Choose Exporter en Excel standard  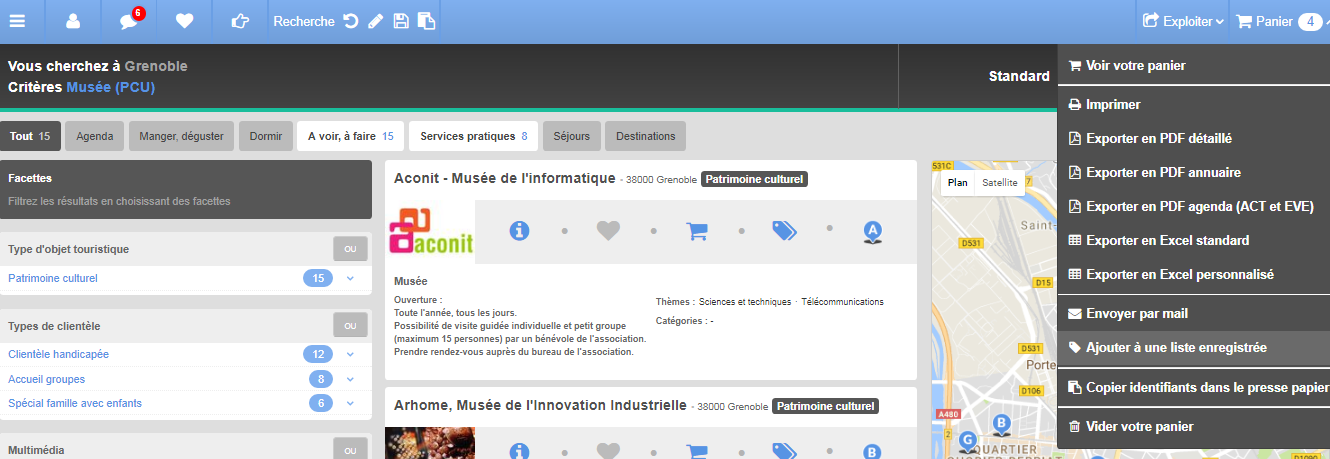tap(1193, 240)
